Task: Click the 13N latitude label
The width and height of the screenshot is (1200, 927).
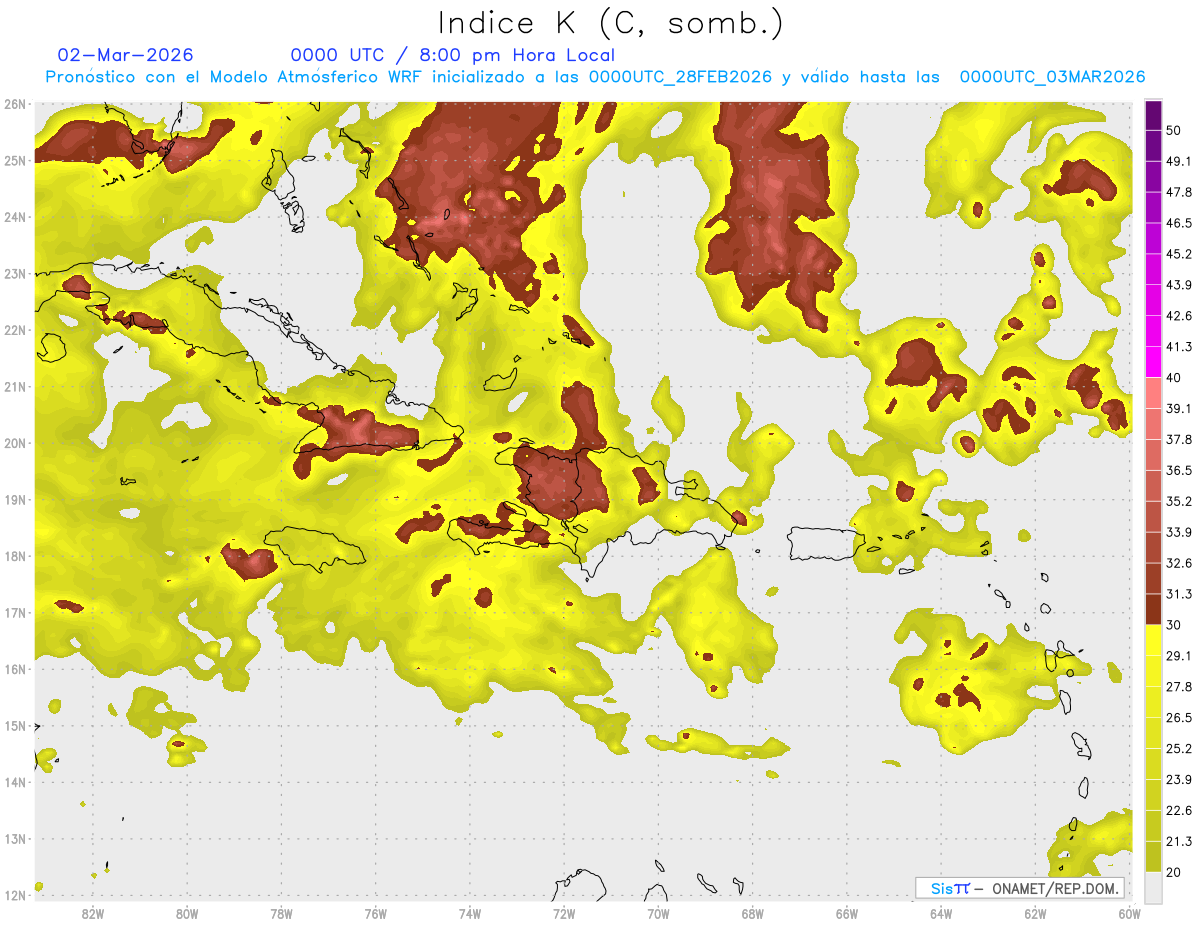Action: pos(15,839)
